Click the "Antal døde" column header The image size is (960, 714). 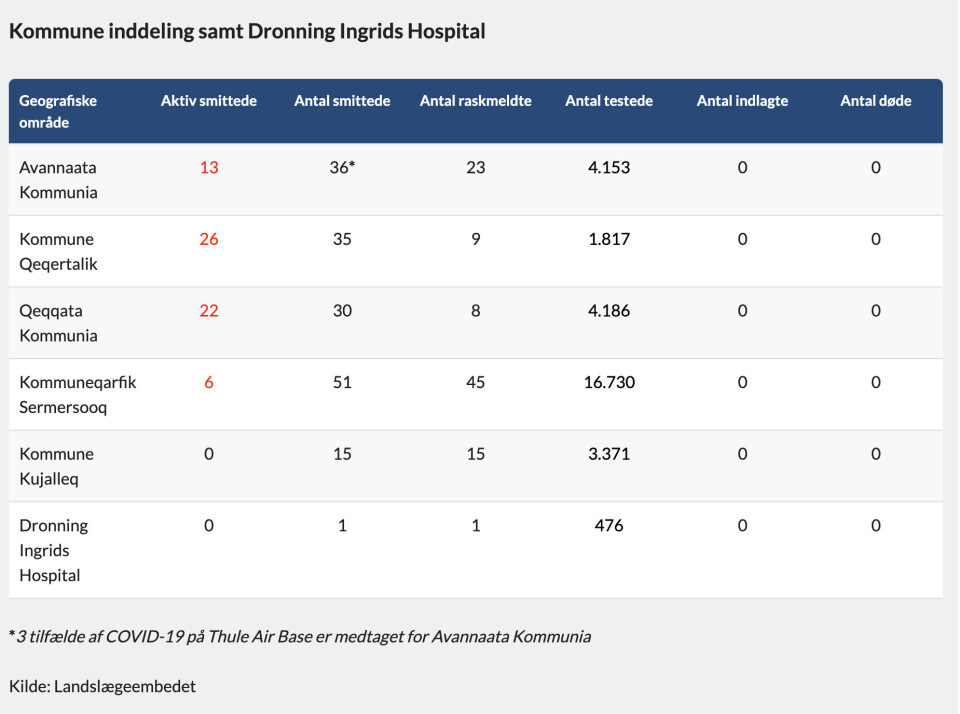875,101
